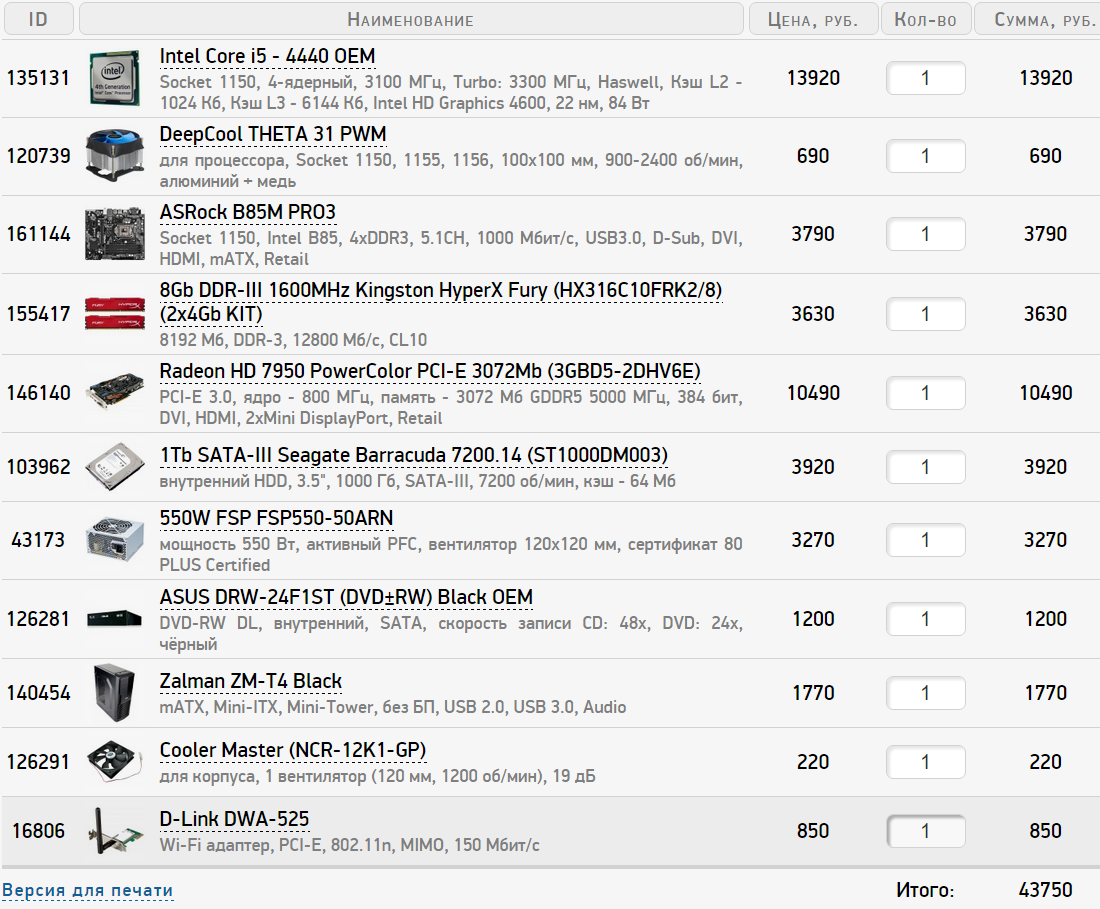
Task: Select product ID 146140
Action: pos(39,393)
